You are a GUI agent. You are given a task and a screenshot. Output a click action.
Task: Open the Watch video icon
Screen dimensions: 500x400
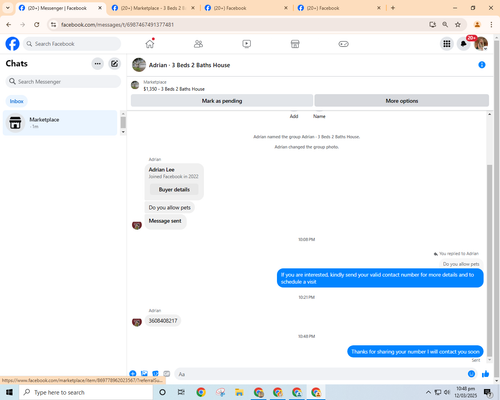tap(247, 44)
